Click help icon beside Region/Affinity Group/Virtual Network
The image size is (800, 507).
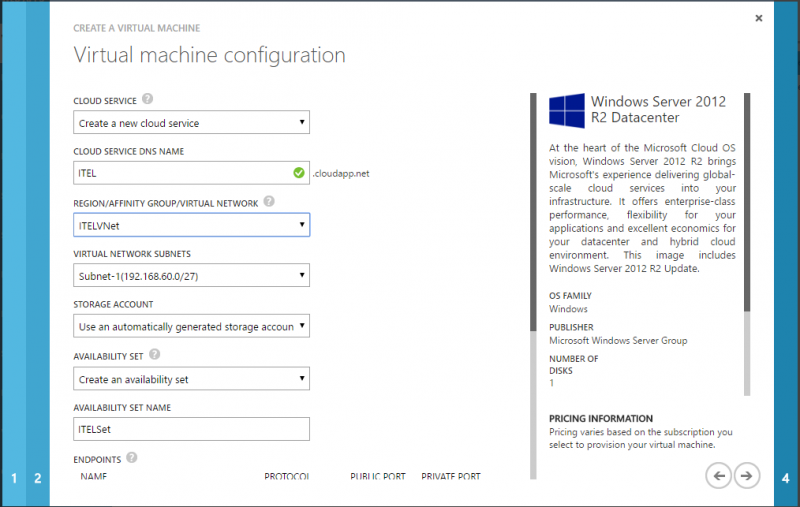click(269, 201)
